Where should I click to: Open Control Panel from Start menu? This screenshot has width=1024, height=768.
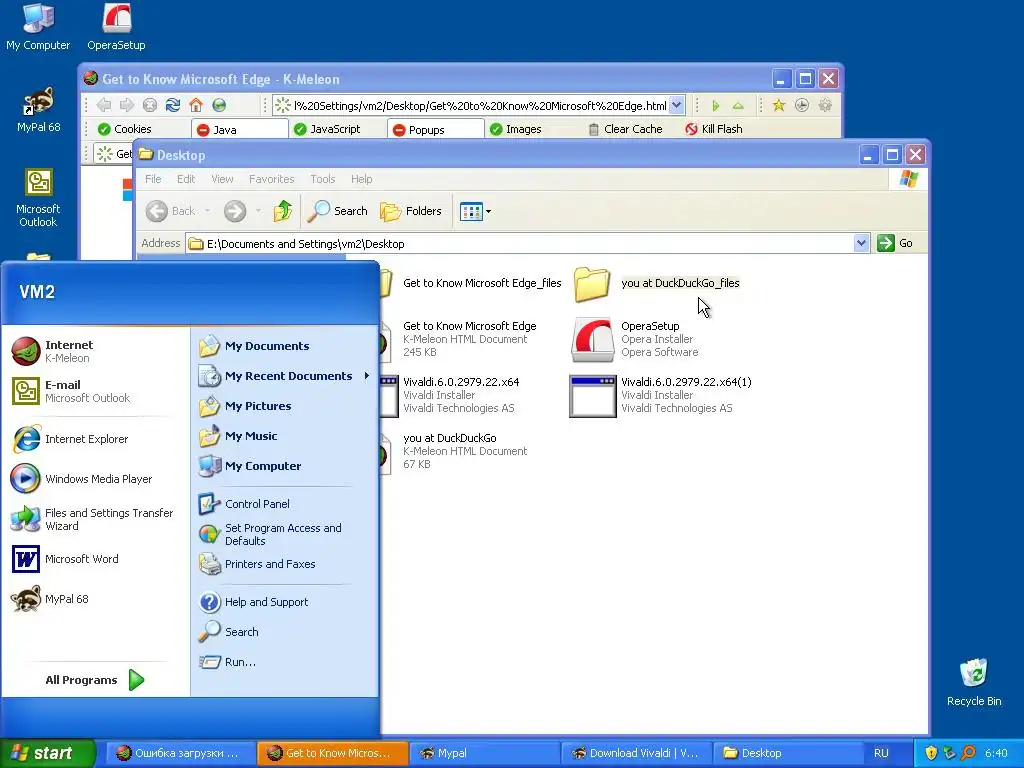(285, 504)
